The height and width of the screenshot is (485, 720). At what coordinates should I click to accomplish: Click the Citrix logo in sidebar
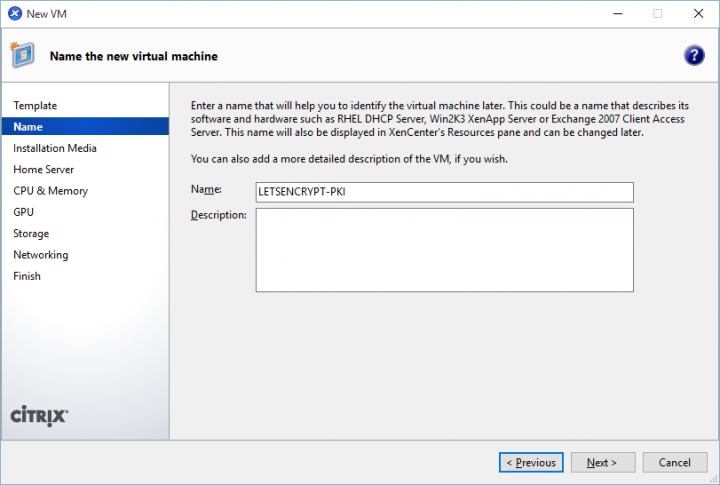38,415
